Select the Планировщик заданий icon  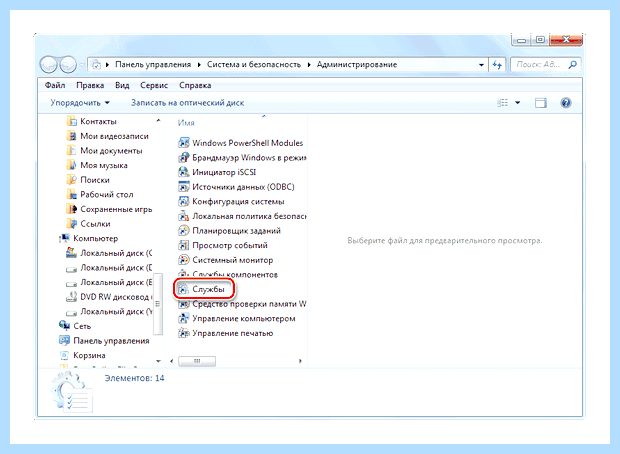[183, 231]
